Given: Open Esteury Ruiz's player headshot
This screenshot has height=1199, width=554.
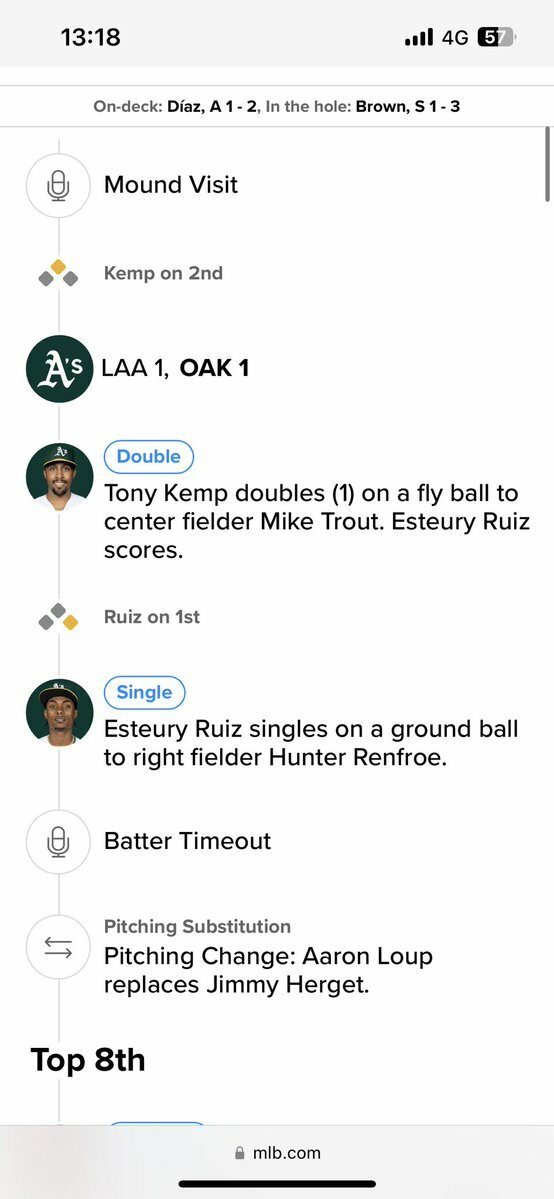Looking at the screenshot, I should click(59, 713).
